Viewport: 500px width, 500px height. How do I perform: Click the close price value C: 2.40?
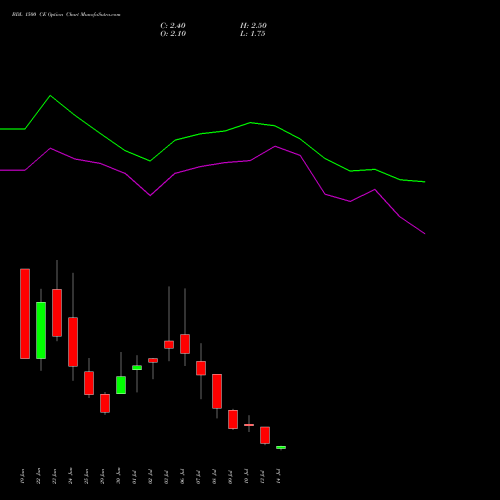pyautogui.click(x=173, y=26)
